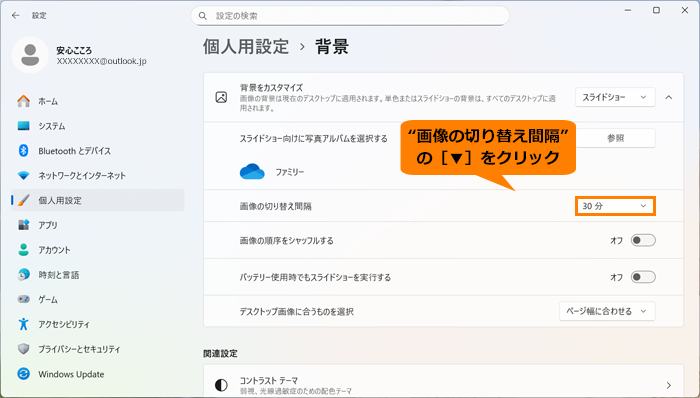The width and height of the screenshot is (700, 398).
Task: Click the 関連設定 heading
Action: point(220,353)
